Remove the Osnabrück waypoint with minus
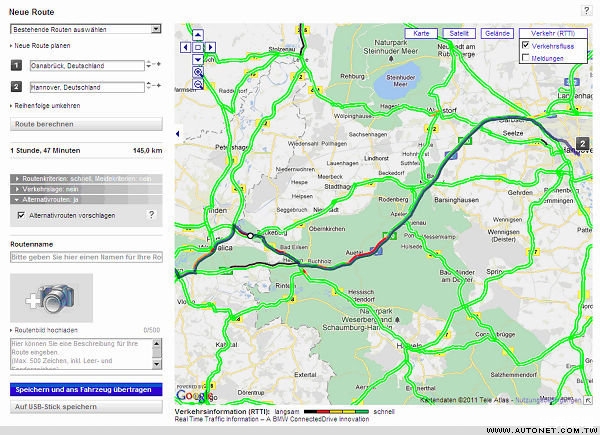This screenshot has height=435, width=600. coord(154,64)
